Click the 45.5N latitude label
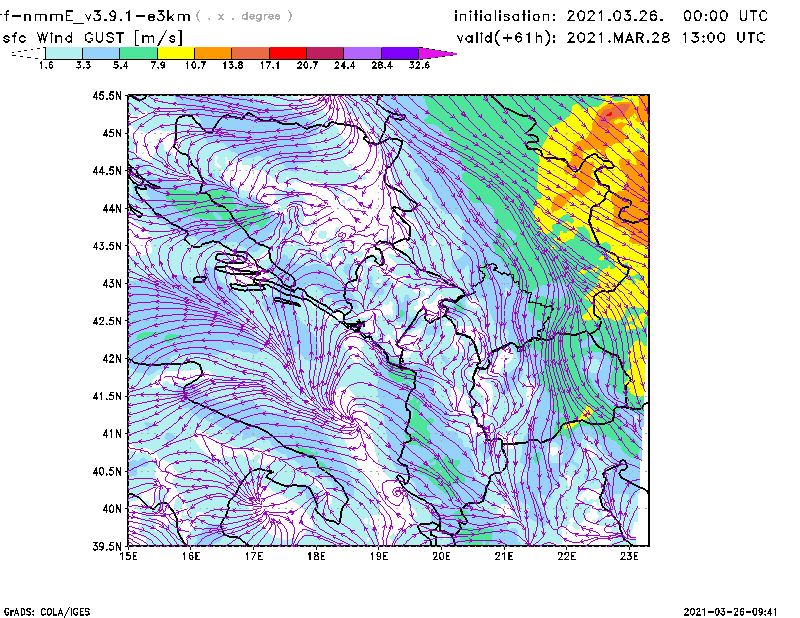The width and height of the screenshot is (800, 618). (107, 95)
